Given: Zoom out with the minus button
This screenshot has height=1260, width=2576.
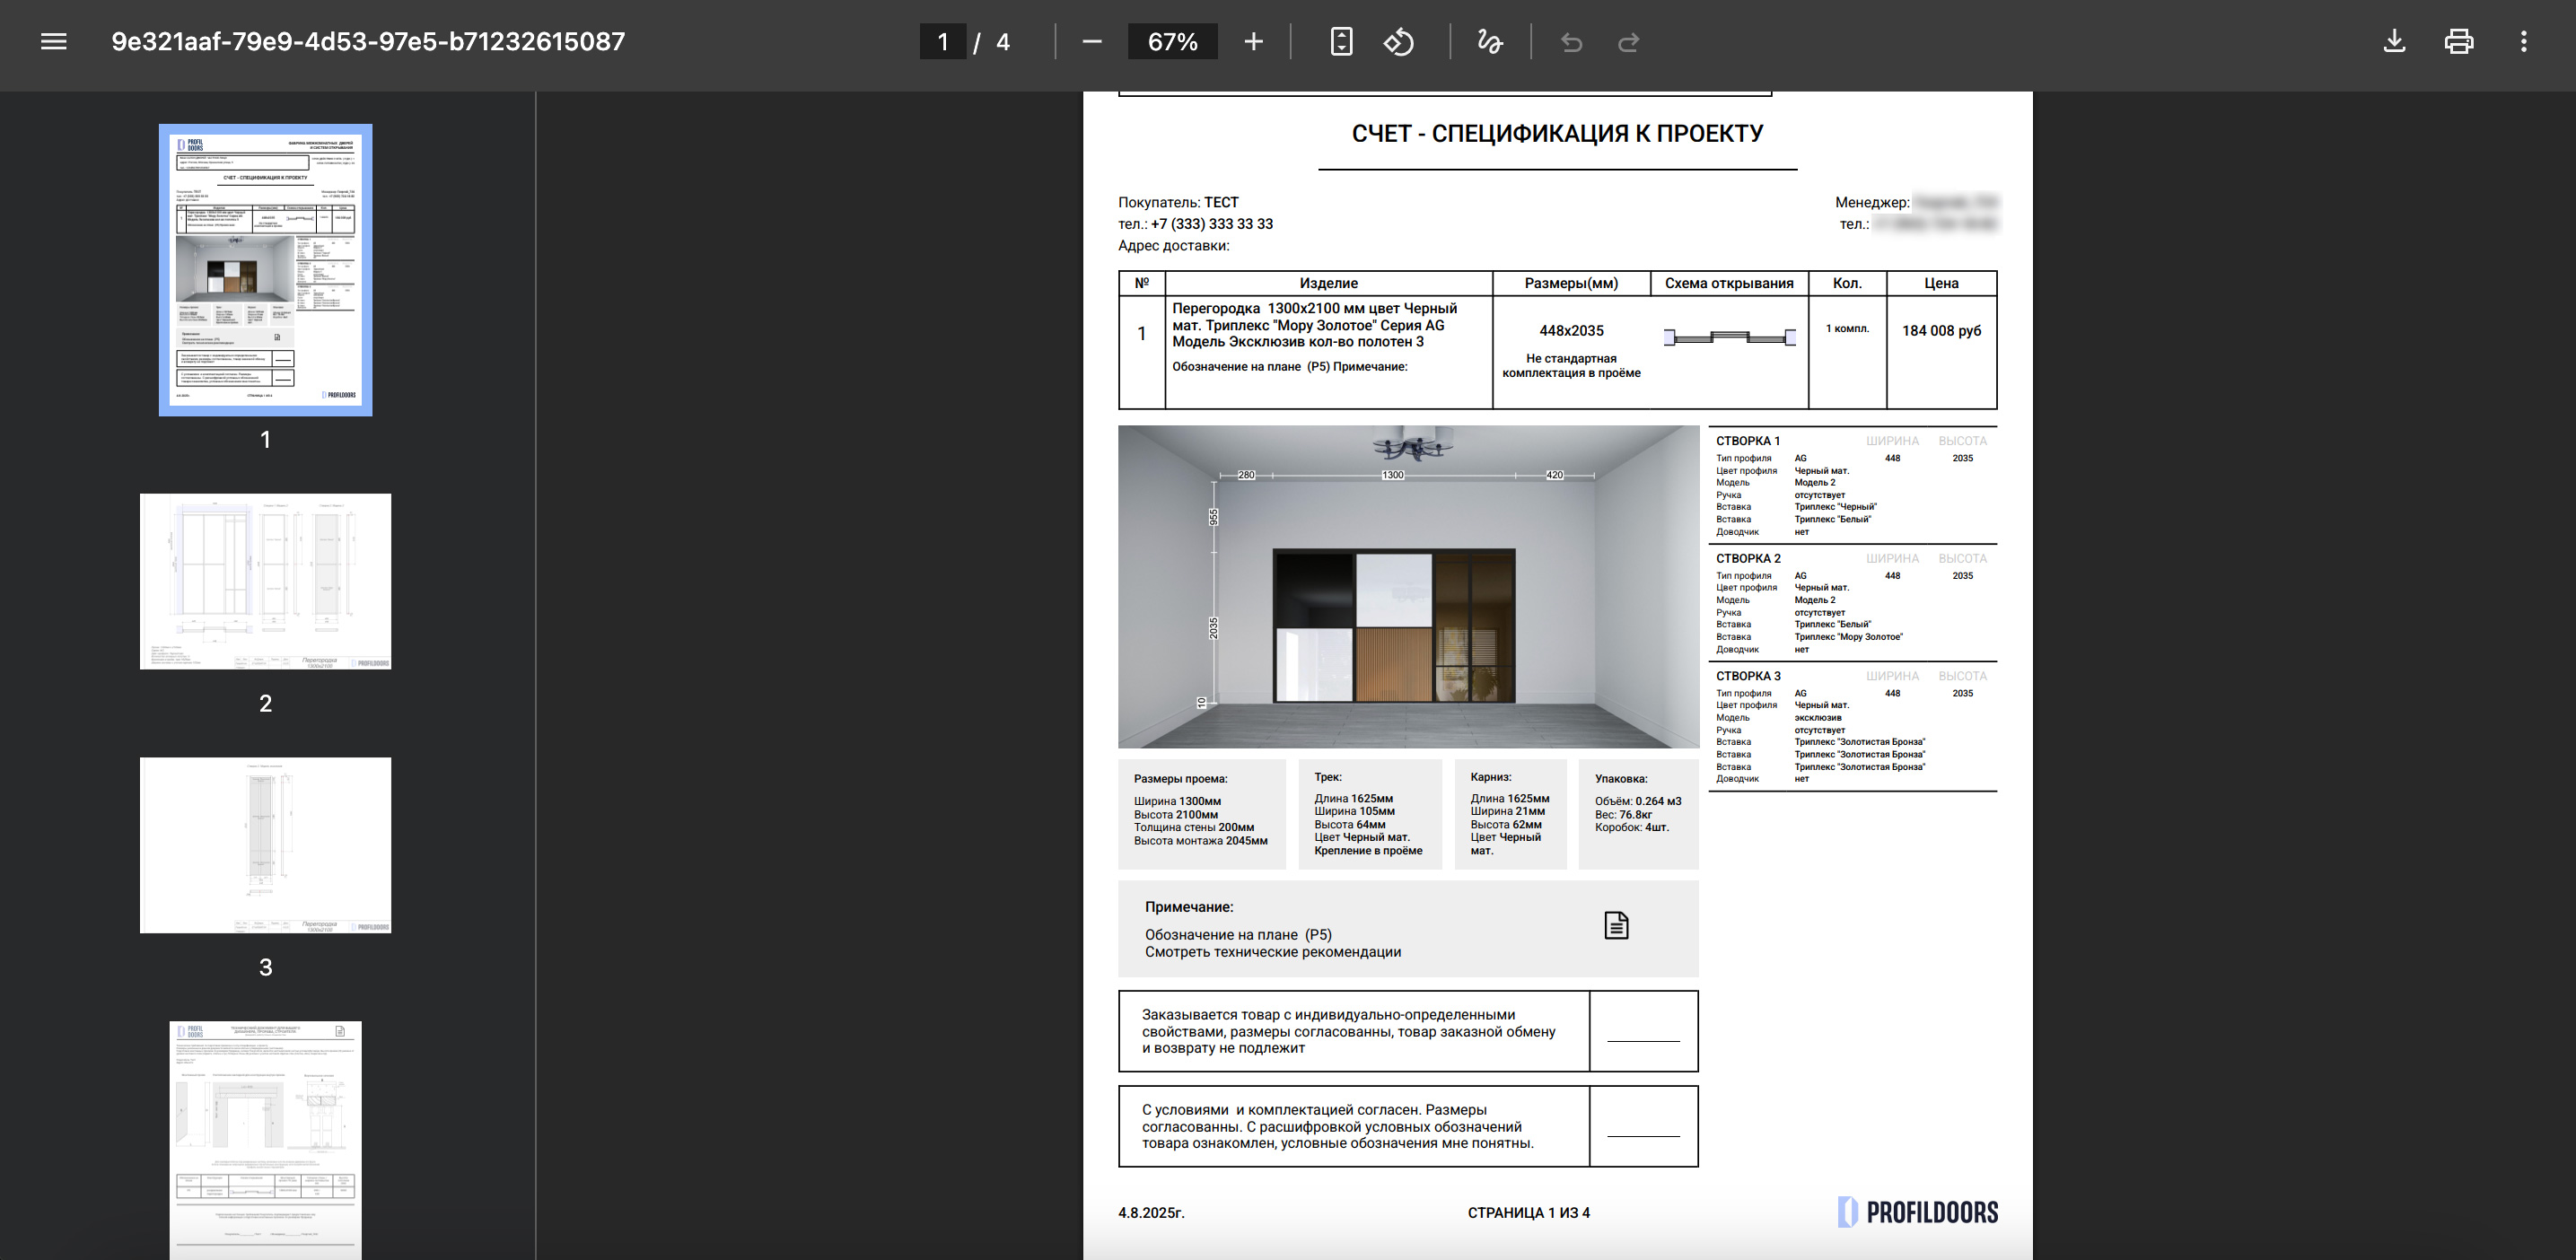Looking at the screenshot, I should tap(1092, 42).
